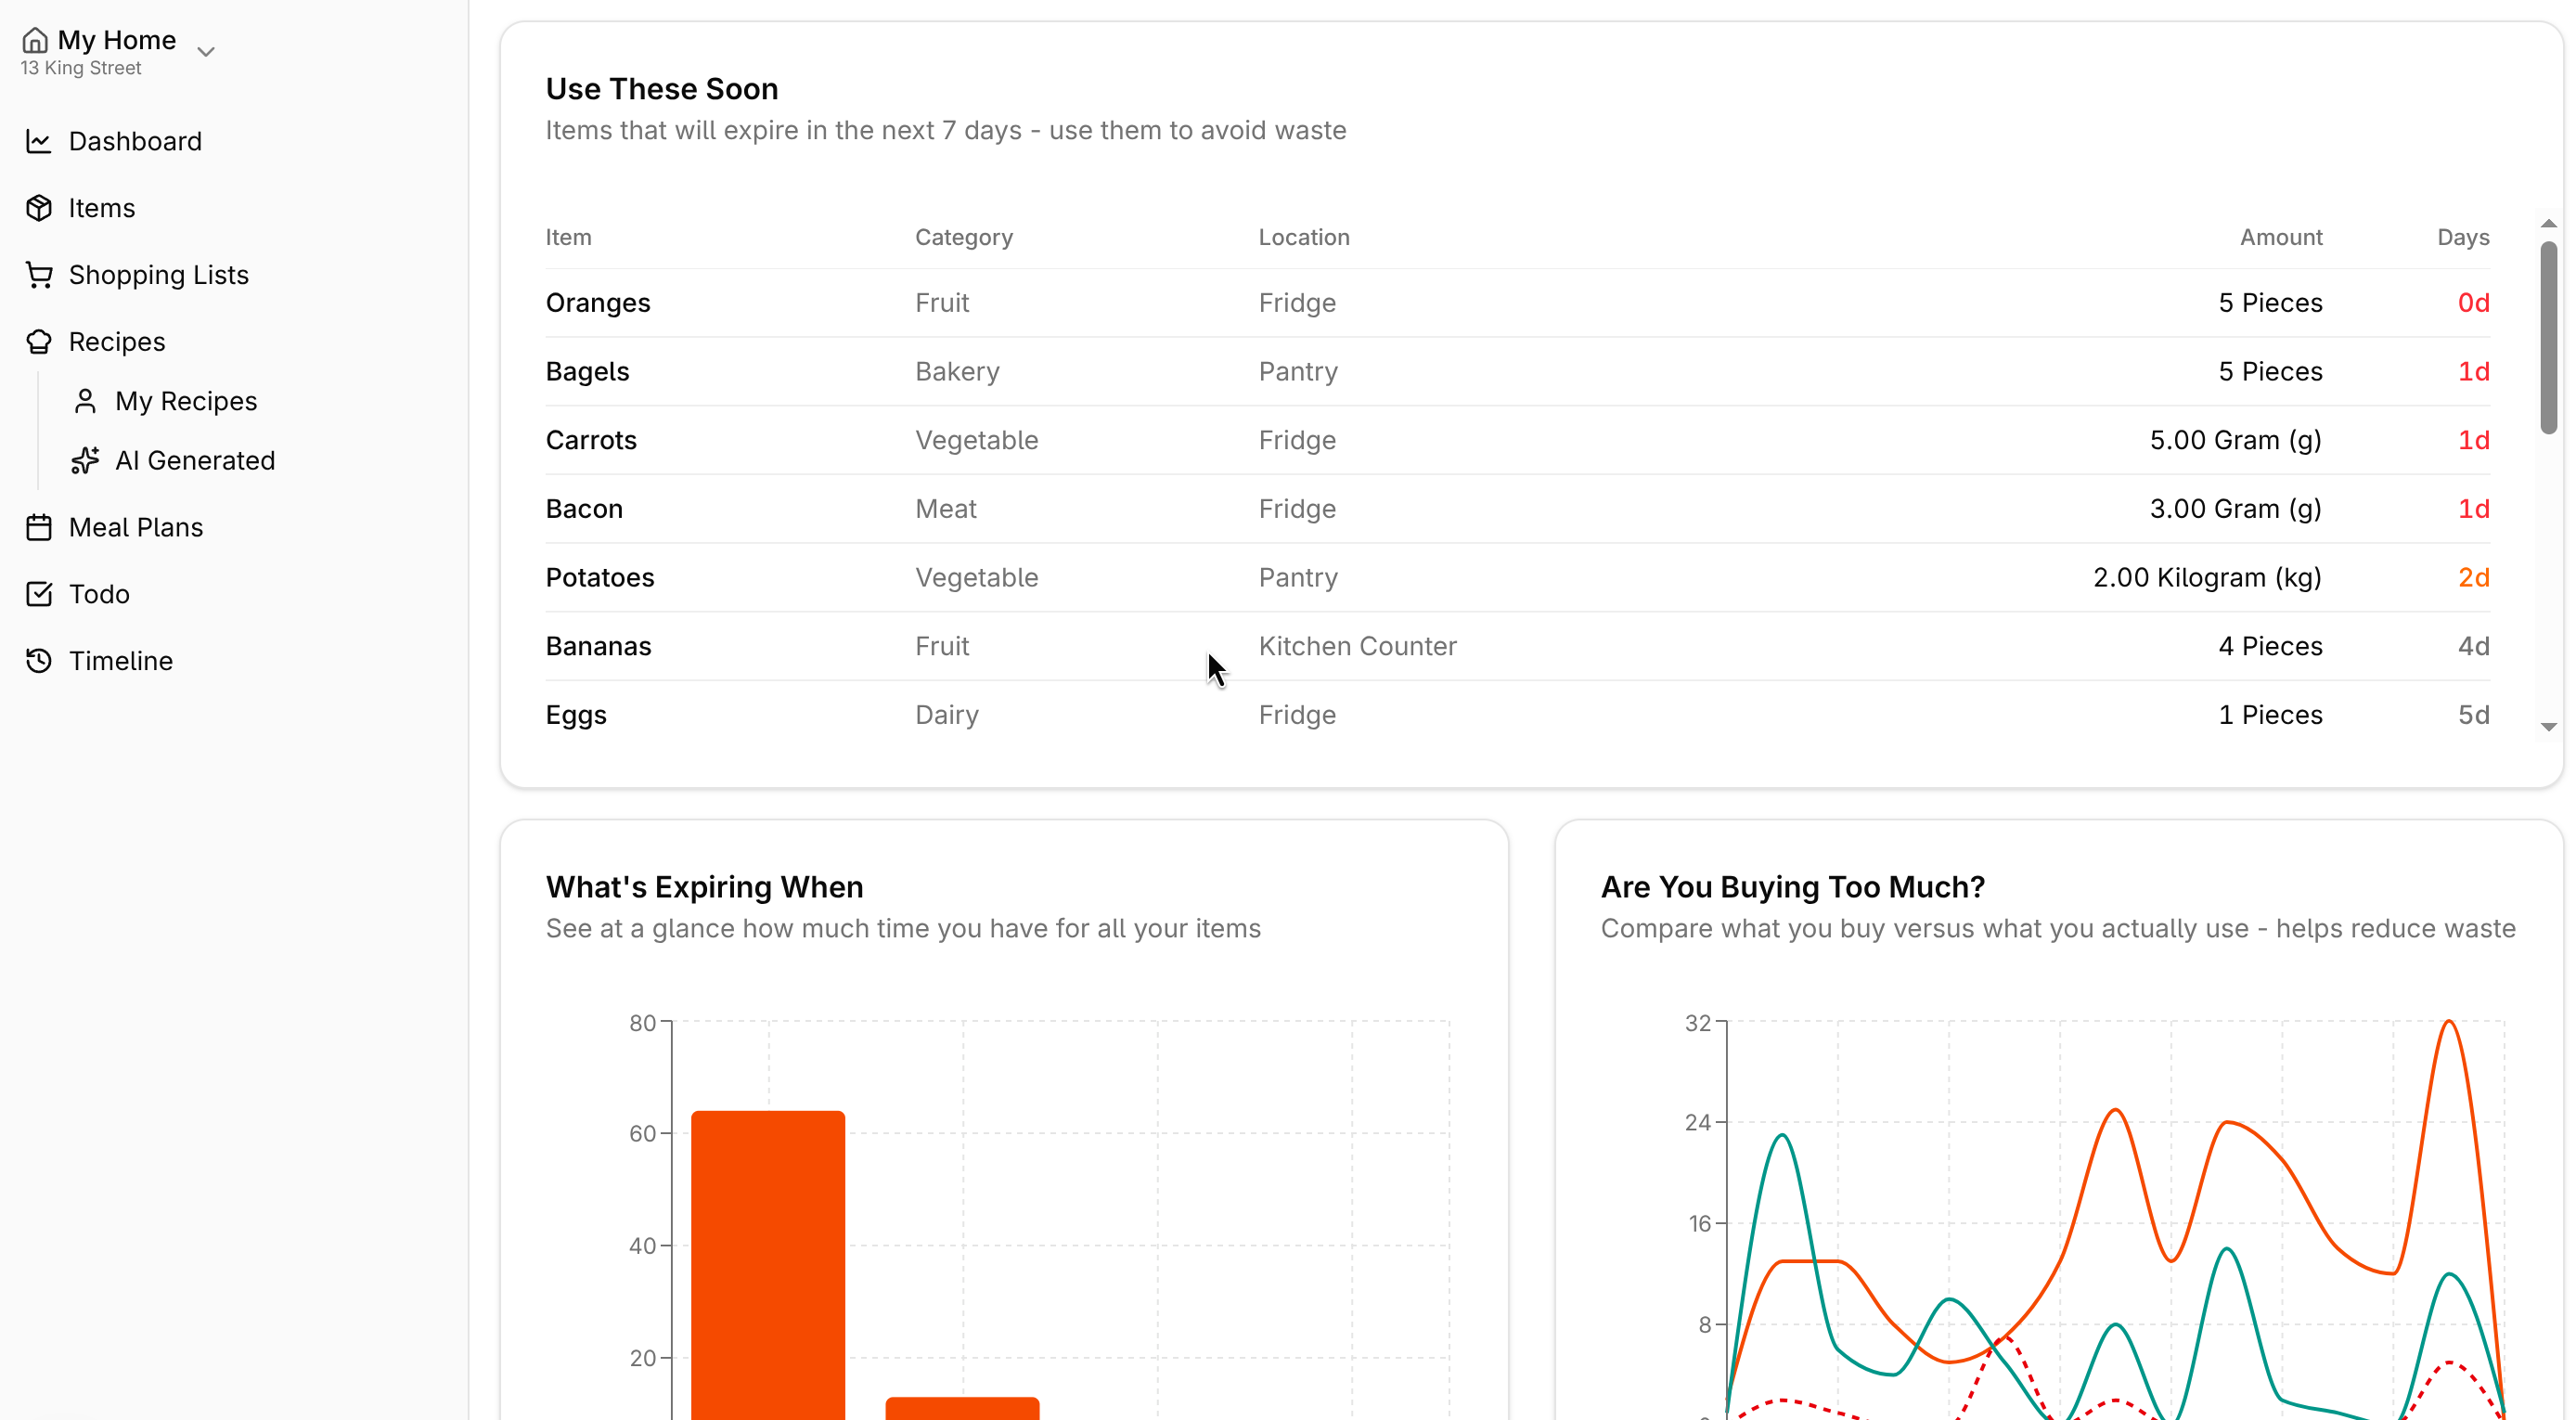The height and width of the screenshot is (1420, 2576).
Task: Click the My Recipes person icon
Action: click(x=85, y=401)
